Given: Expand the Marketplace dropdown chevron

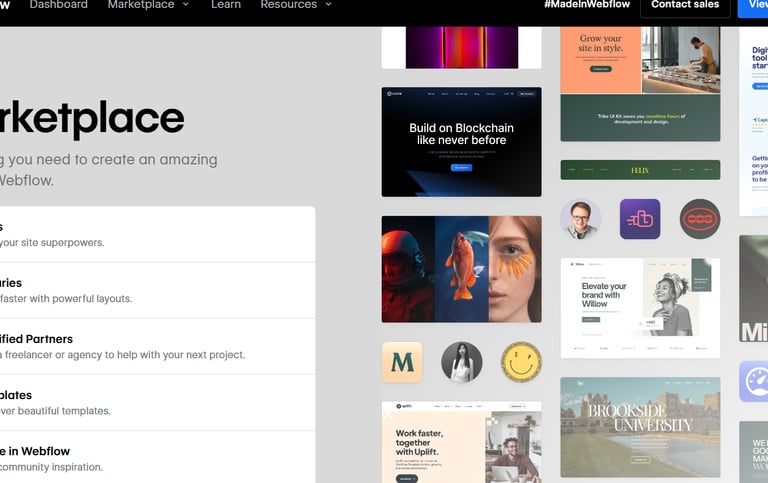Looking at the screenshot, I should tap(186, 5).
